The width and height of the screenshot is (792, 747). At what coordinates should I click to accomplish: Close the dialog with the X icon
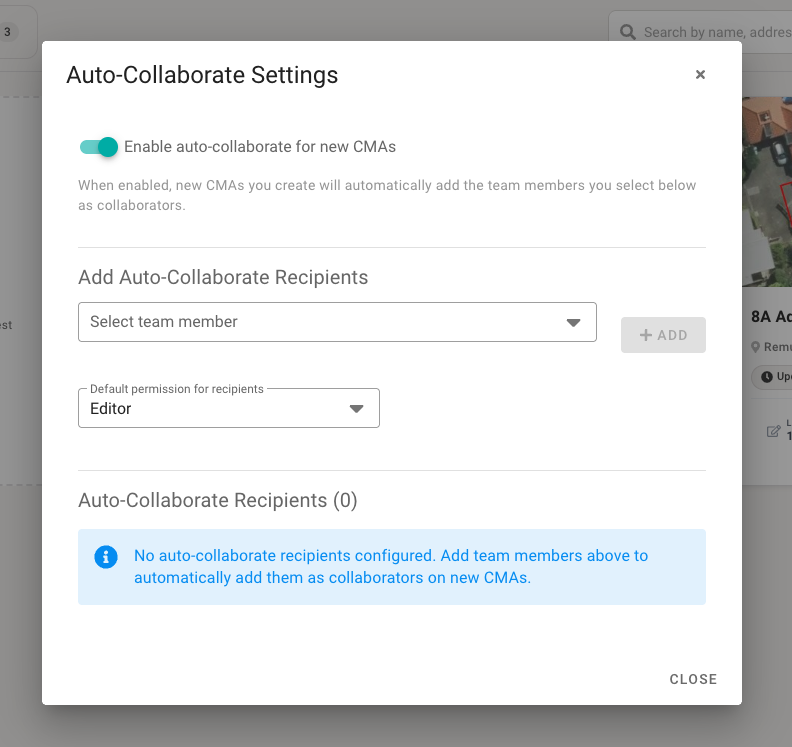pyautogui.click(x=700, y=75)
